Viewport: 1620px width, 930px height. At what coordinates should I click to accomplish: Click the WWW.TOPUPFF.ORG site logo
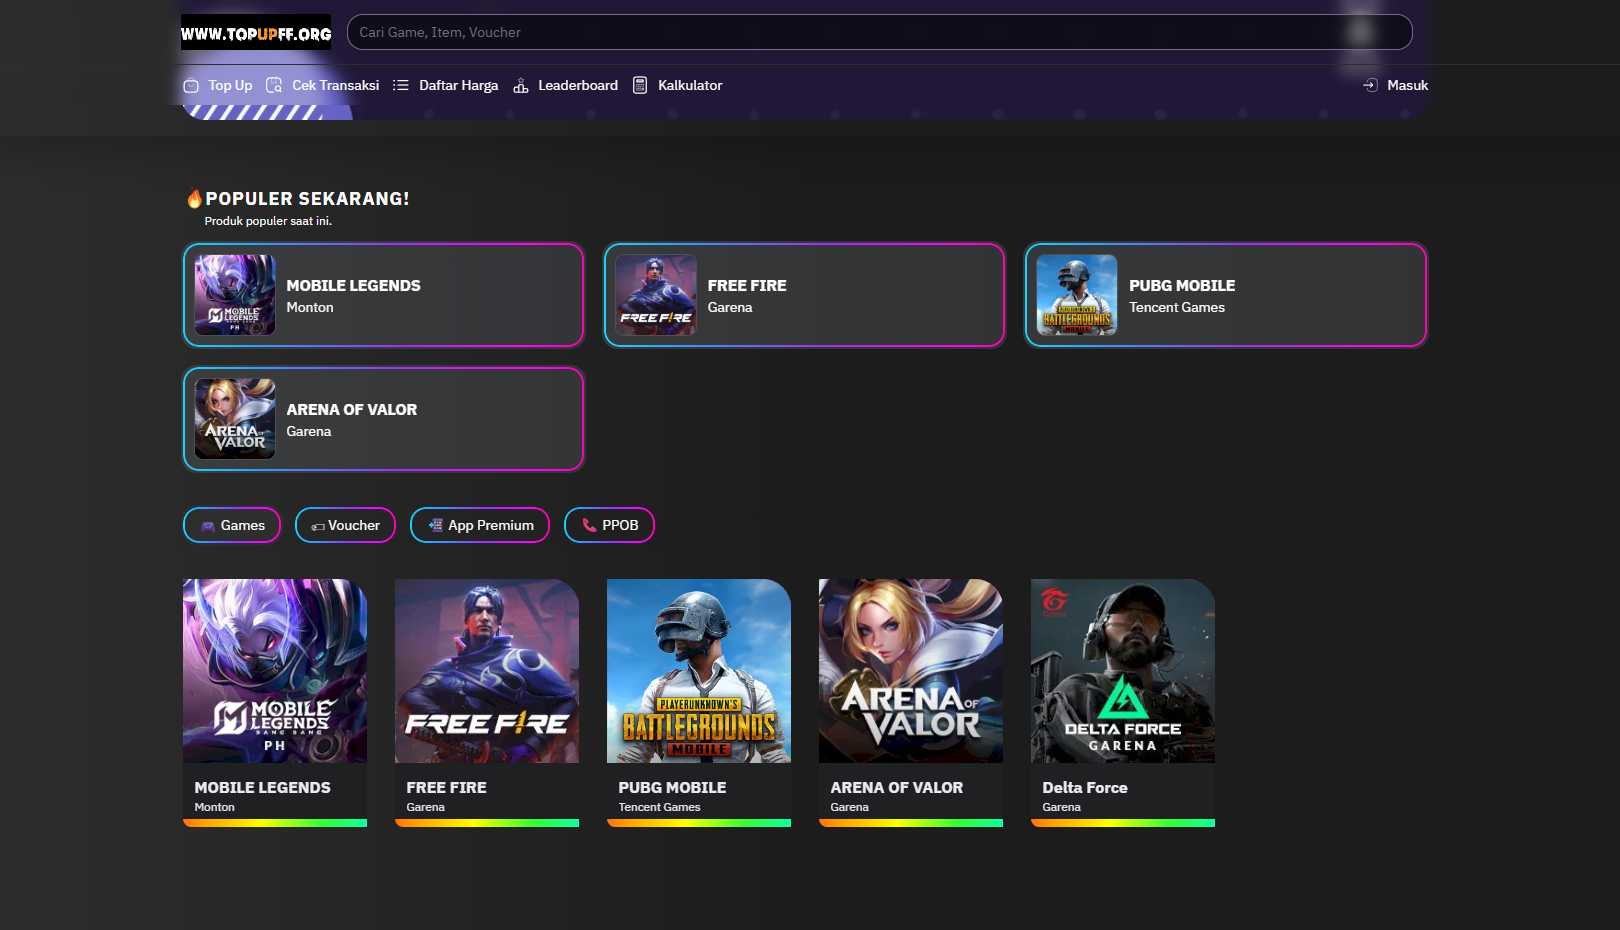tap(256, 32)
